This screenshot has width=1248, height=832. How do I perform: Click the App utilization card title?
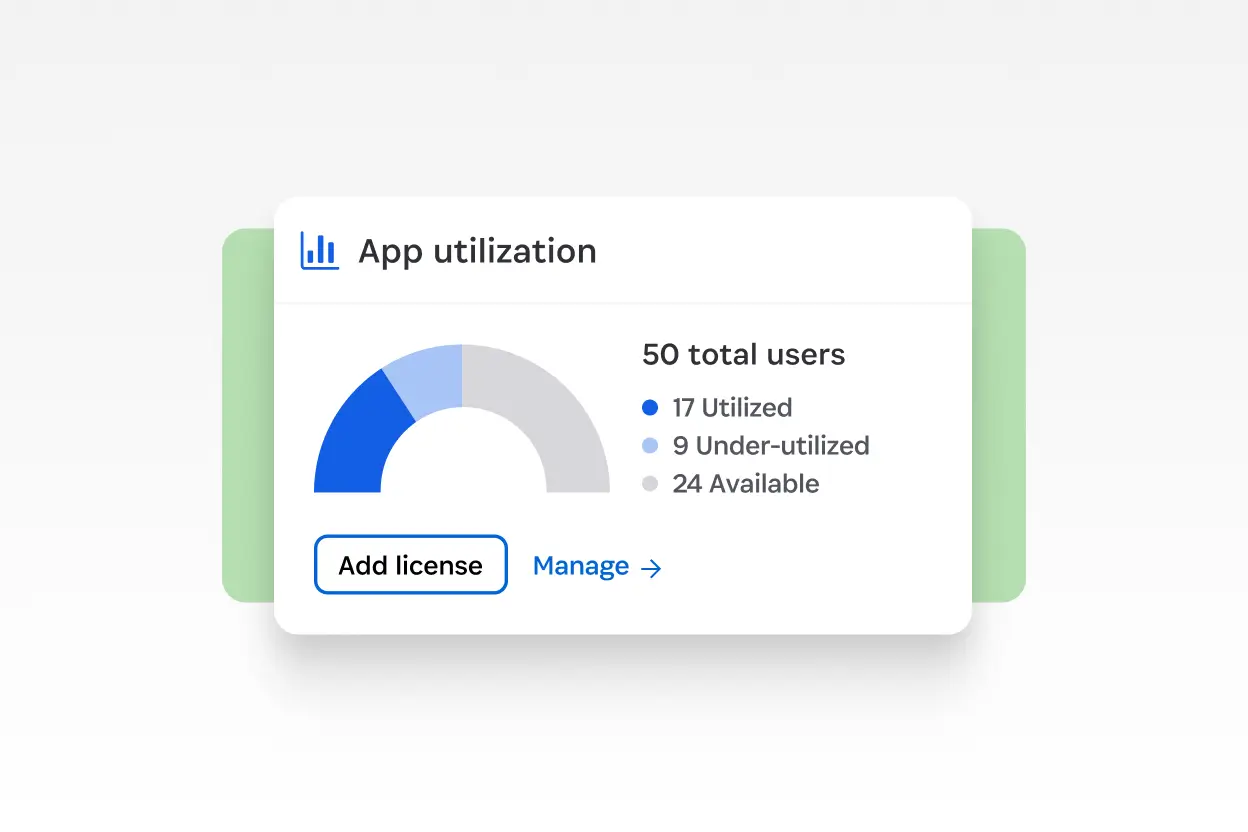477,251
